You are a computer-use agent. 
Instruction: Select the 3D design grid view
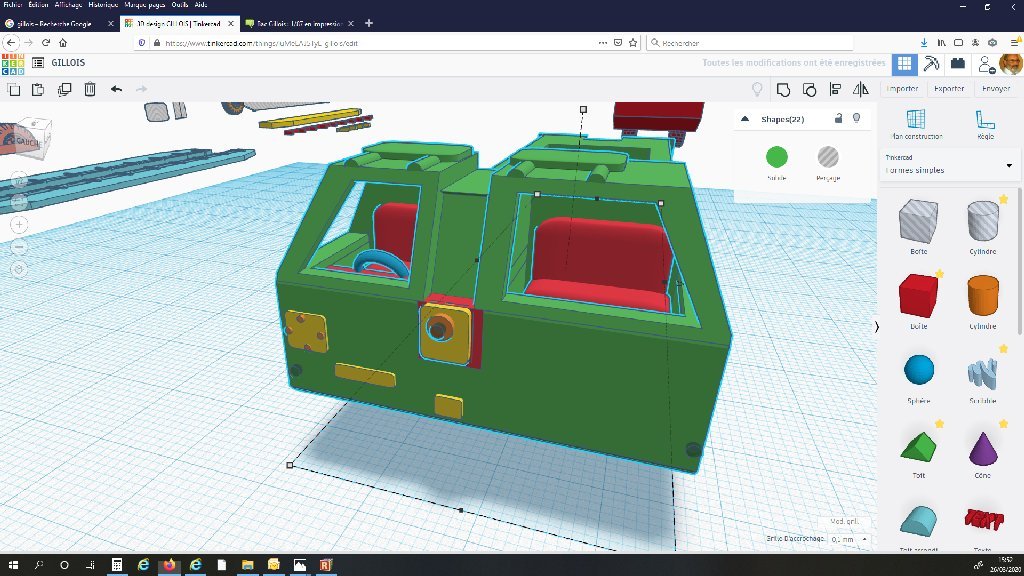click(x=904, y=63)
